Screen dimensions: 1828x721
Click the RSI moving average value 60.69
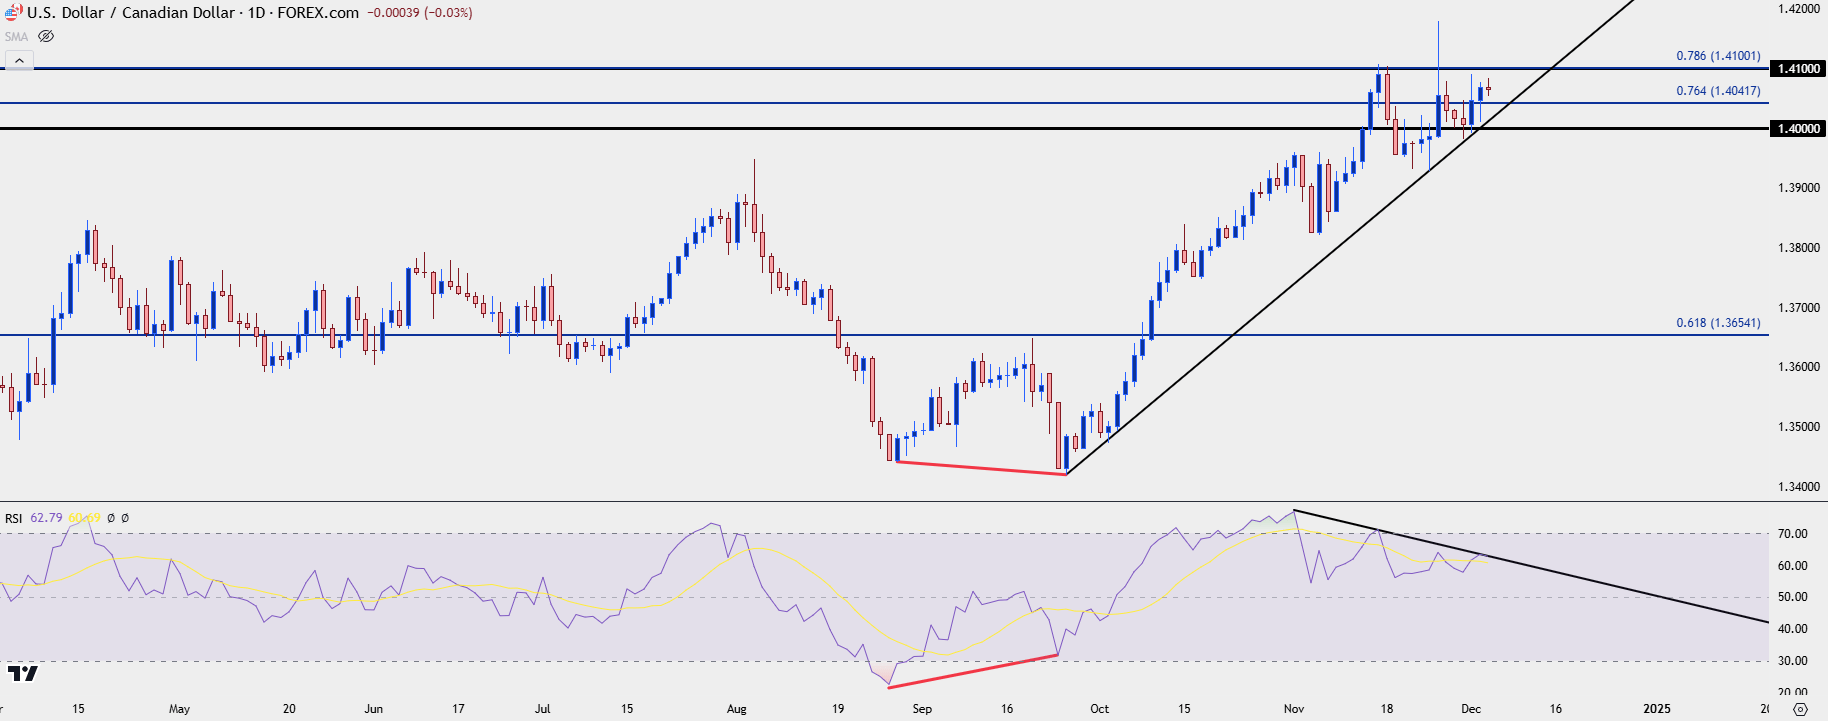point(84,518)
